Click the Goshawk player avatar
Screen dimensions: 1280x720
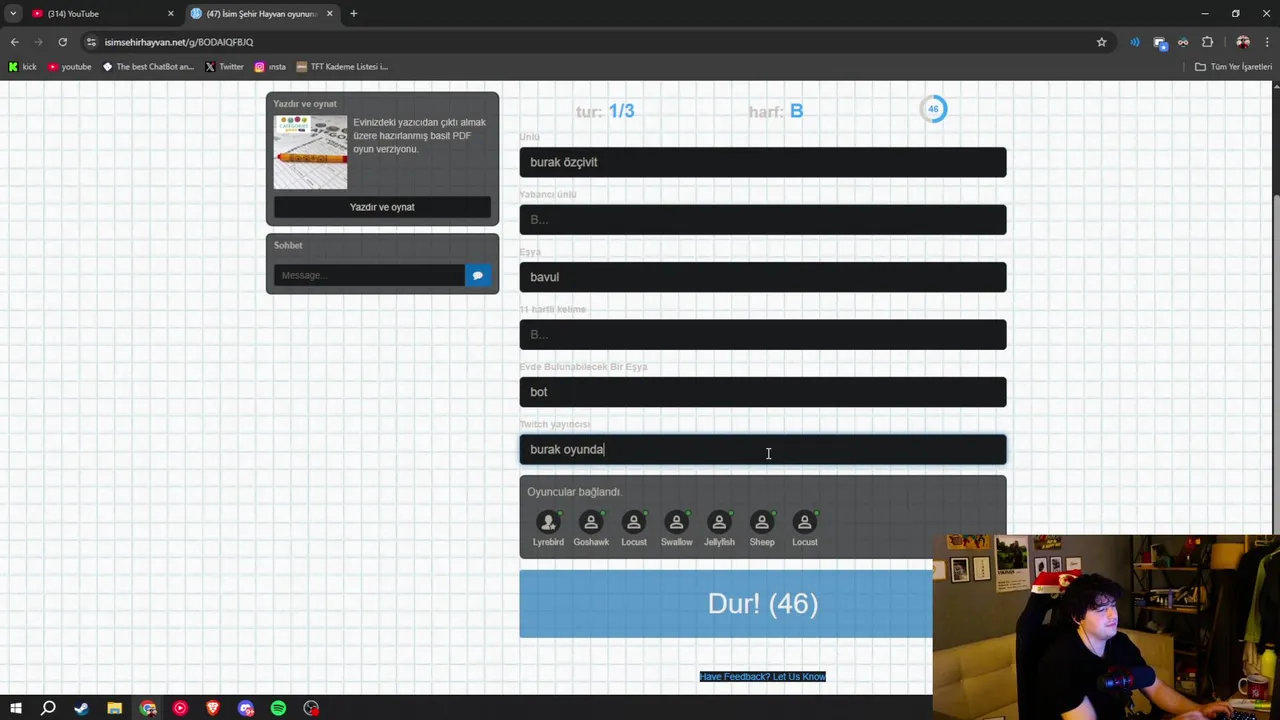591,522
